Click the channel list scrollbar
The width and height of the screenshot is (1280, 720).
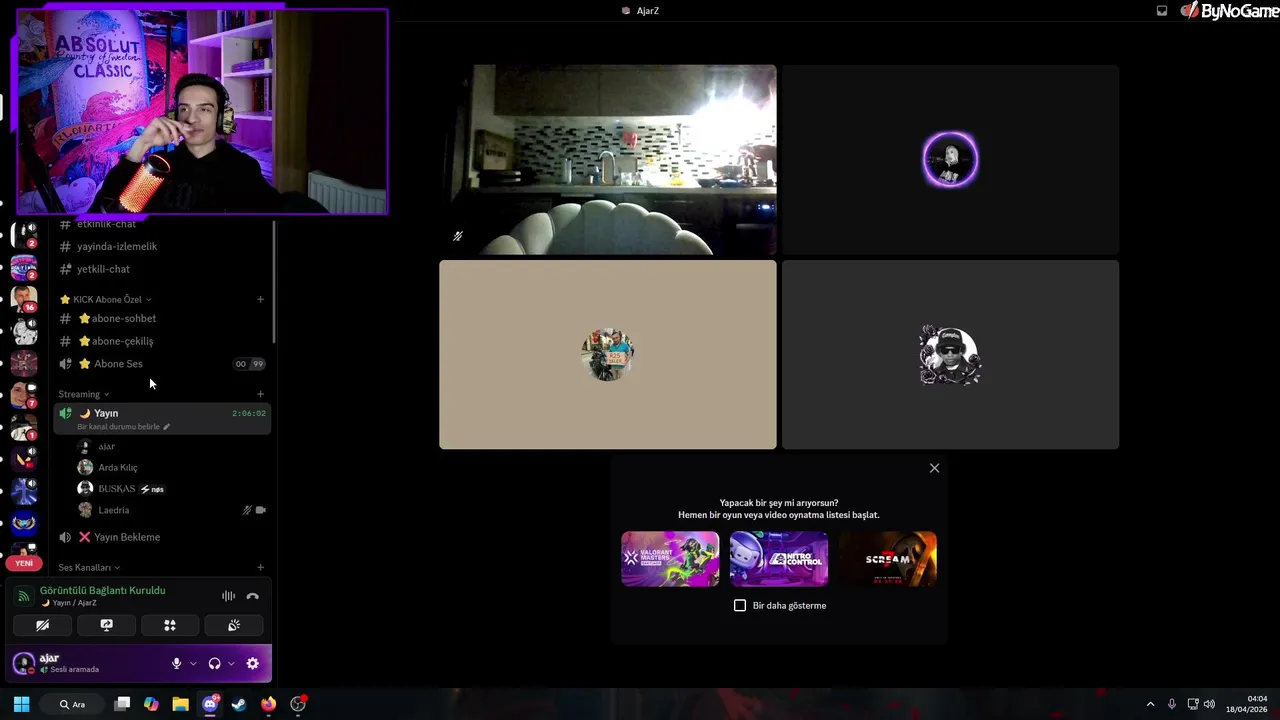(x=274, y=283)
